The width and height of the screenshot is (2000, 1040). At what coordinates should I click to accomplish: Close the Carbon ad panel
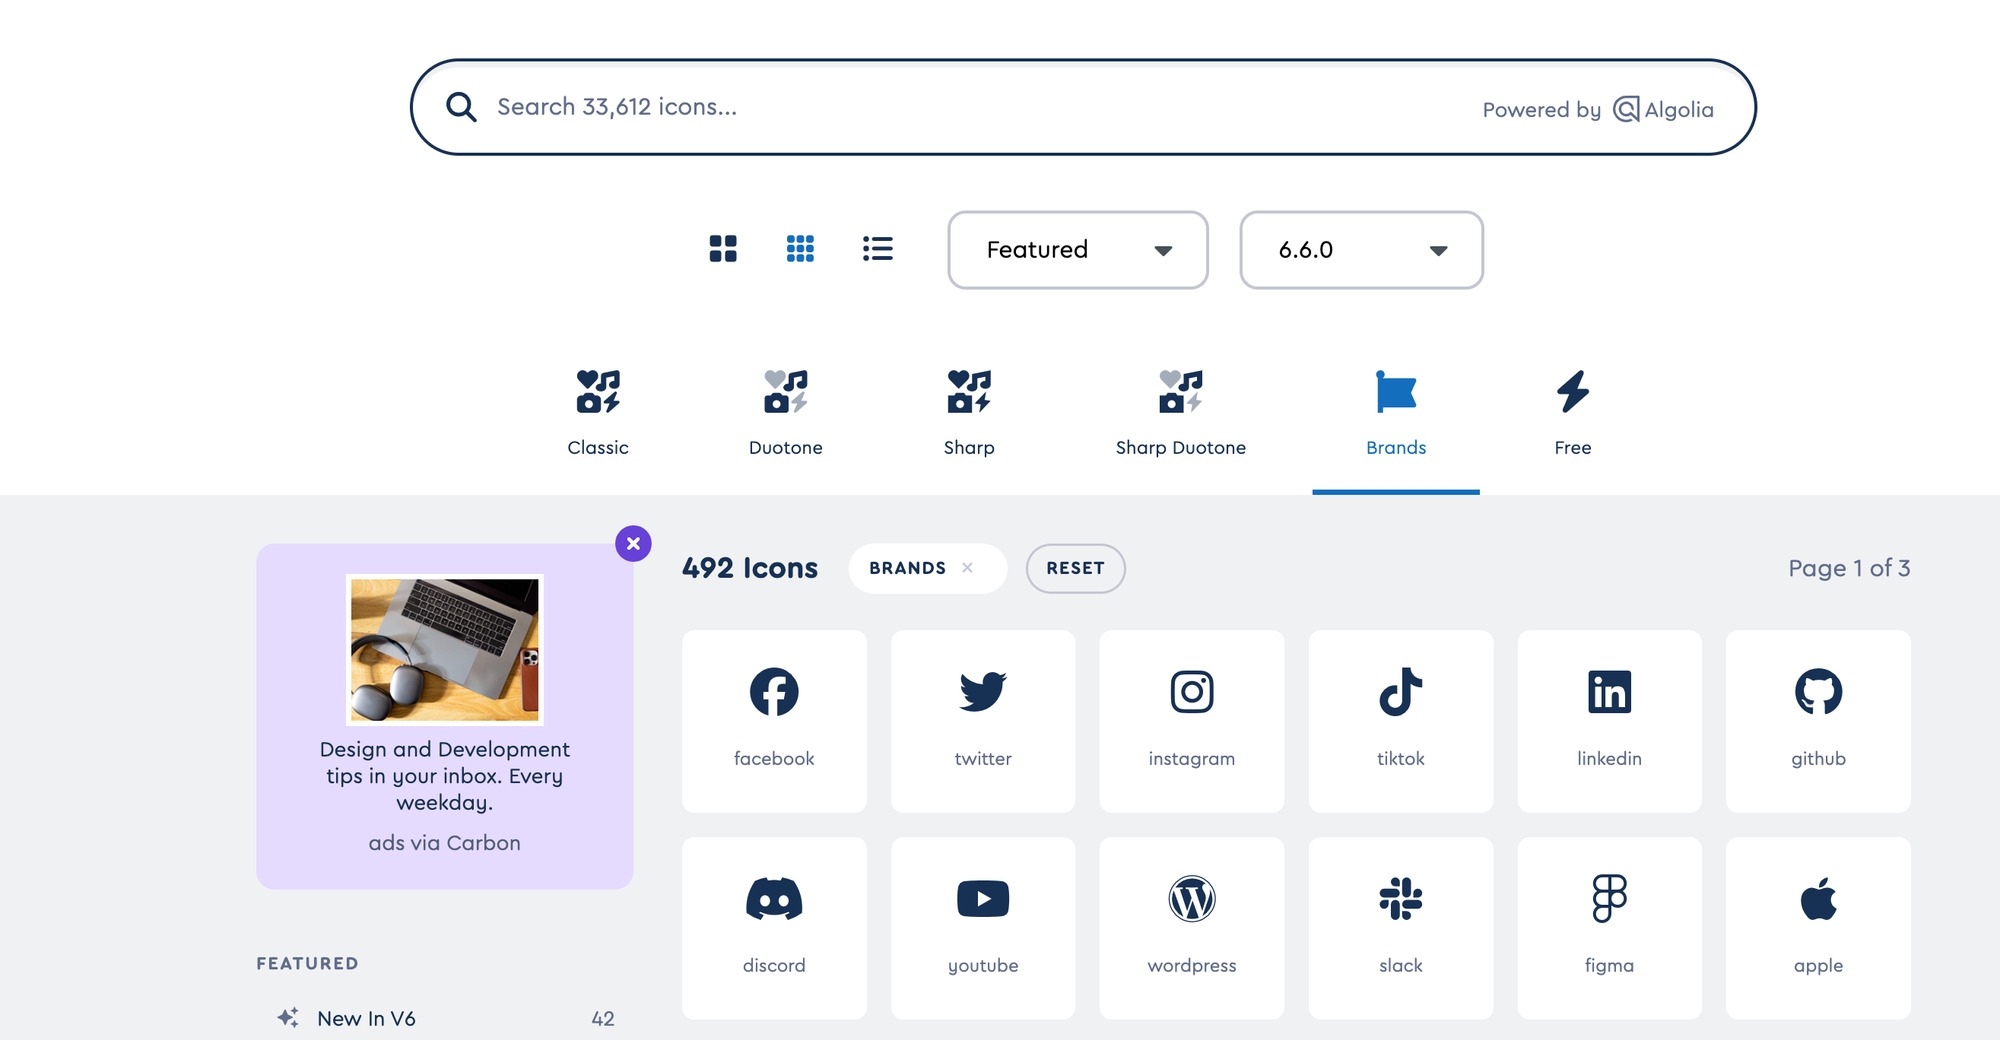click(x=633, y=544)
